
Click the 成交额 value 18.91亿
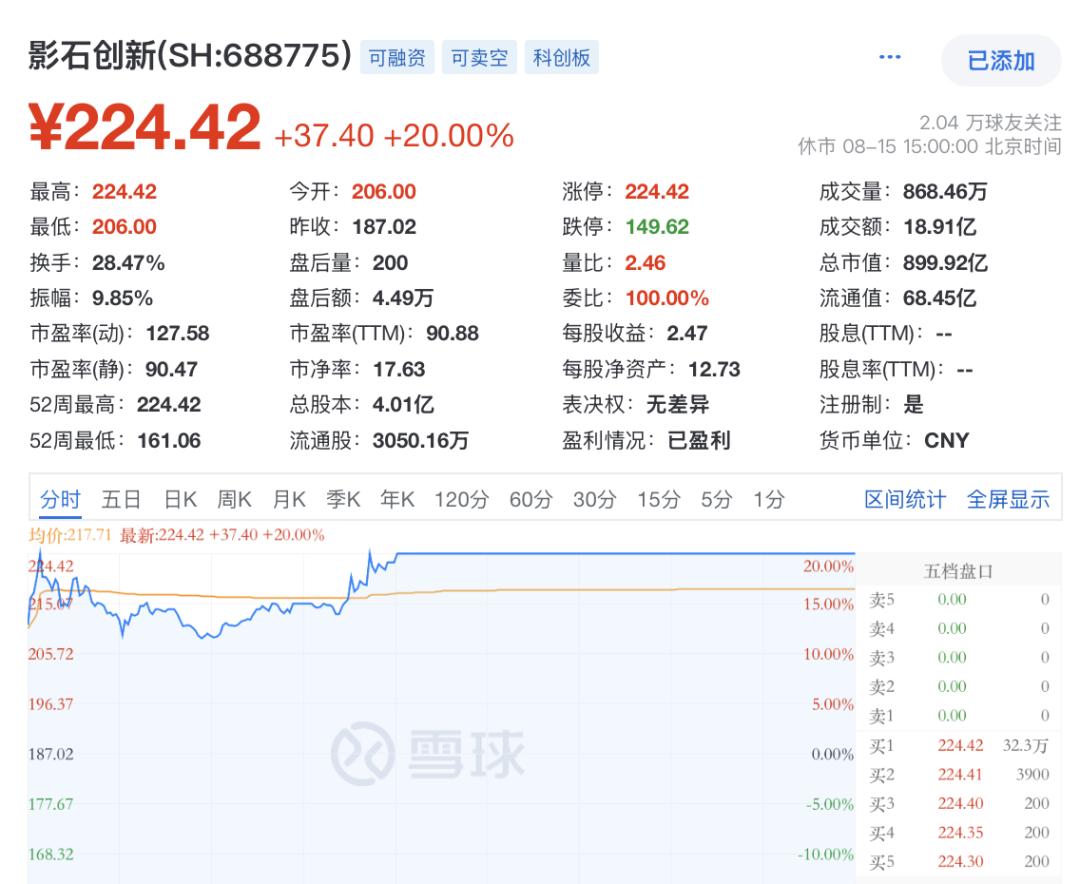pyautogui.click(x=939, y=227)
